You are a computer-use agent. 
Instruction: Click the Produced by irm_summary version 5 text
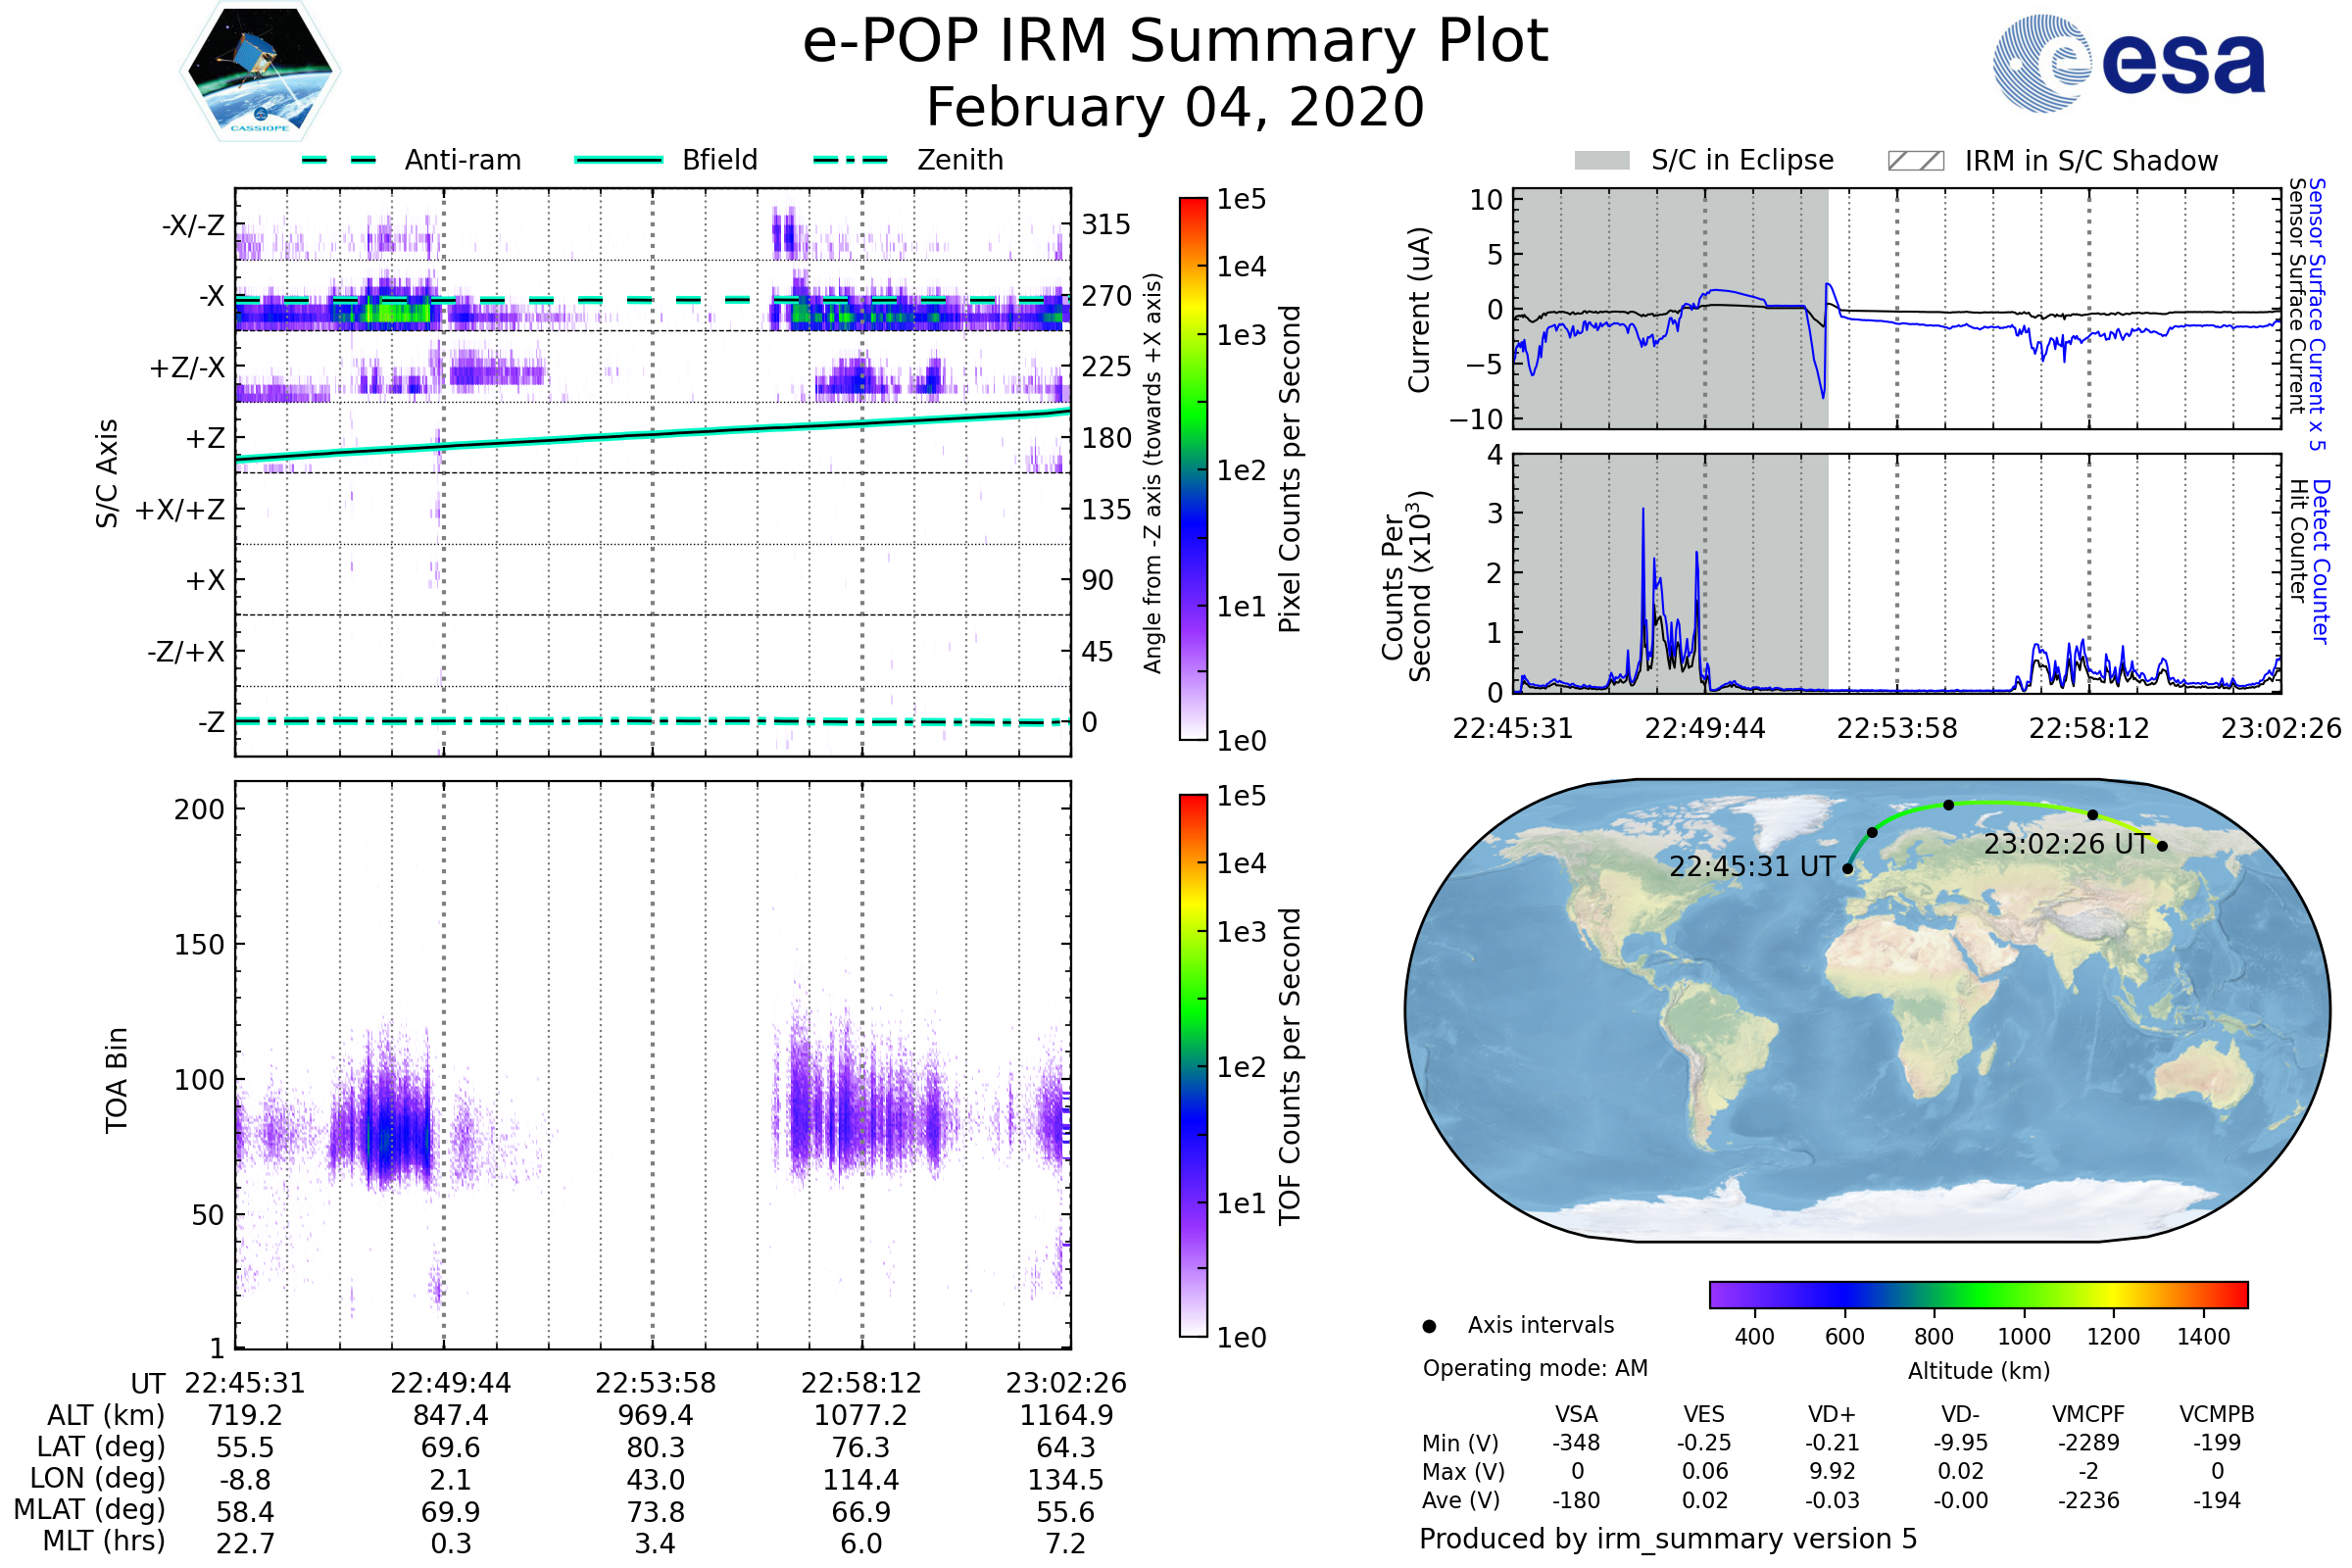pyautogui.click(x=1667, y=1538)
